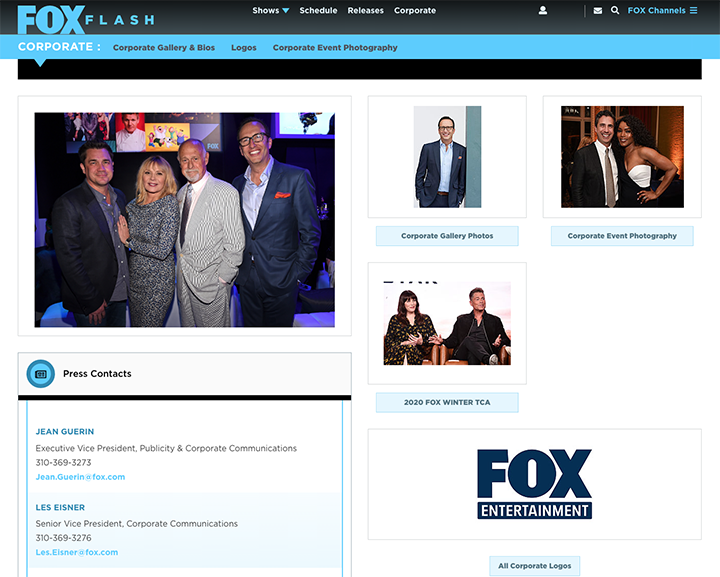Expand the Shows dropdown menu
The image size is (720, 577).
270,10
